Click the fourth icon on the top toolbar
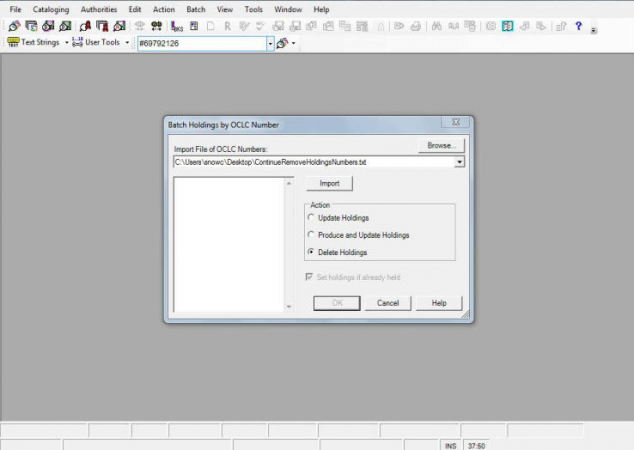634x450 pixels. pos(65,26)
